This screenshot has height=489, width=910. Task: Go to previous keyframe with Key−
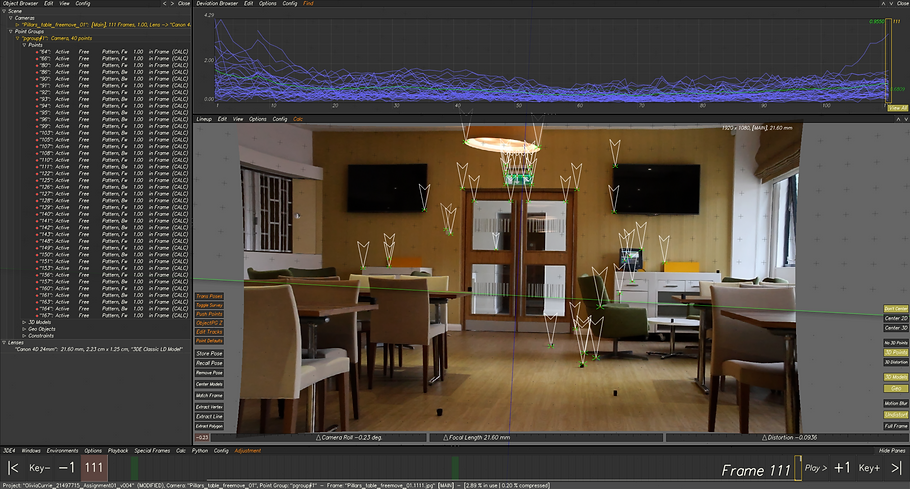[x=39, y=468]
